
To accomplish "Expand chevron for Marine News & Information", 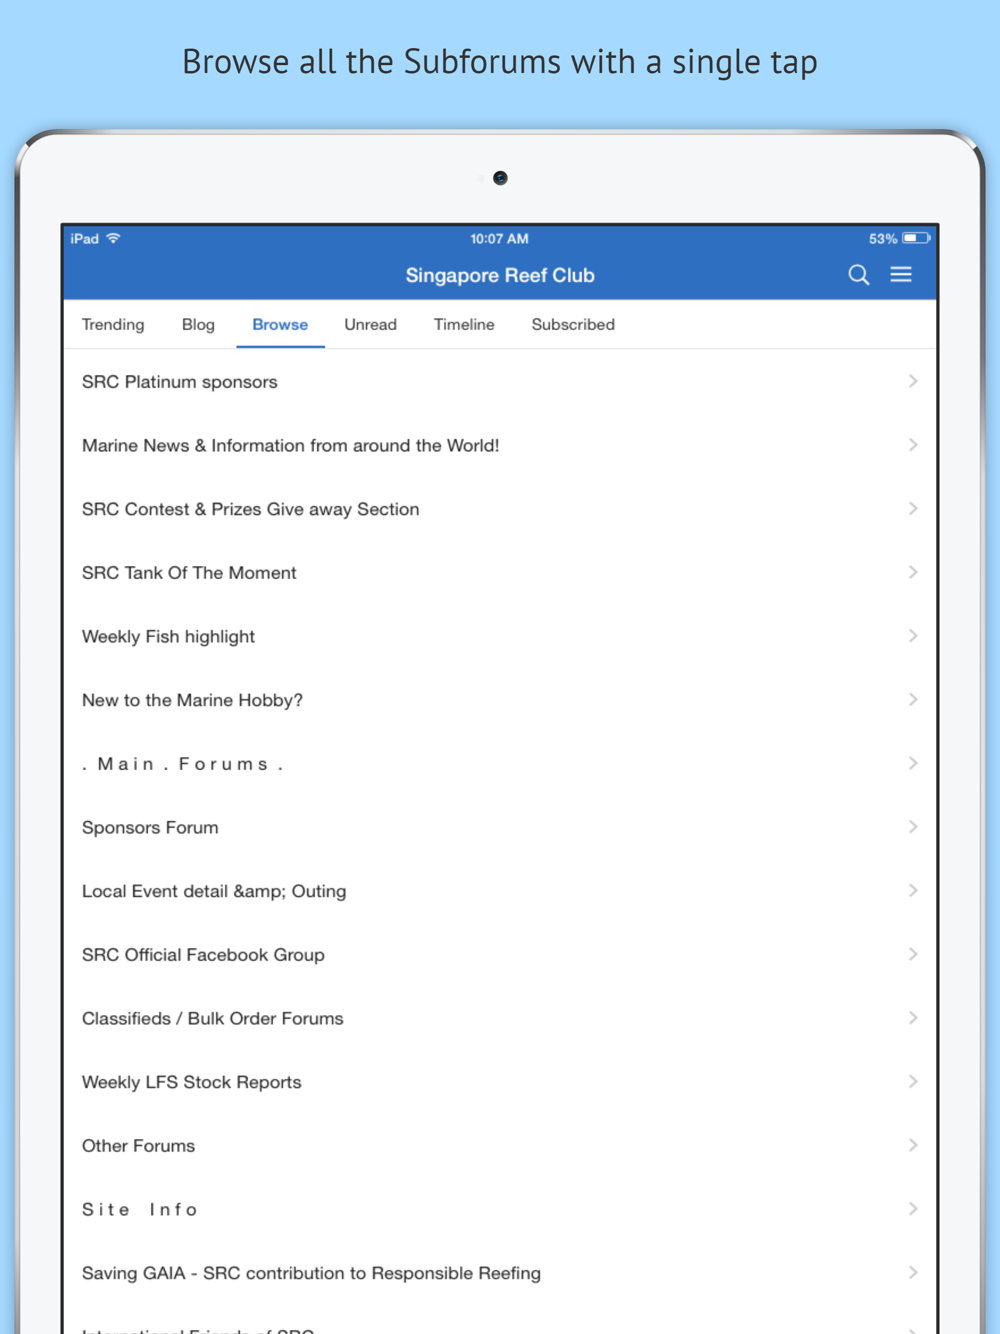I will (913, 445).
